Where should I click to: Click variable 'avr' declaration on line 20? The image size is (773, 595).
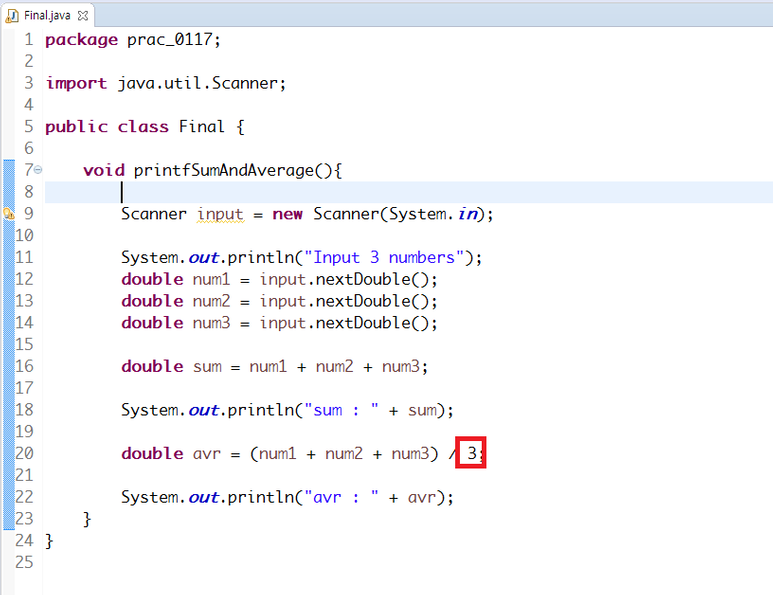(207, 454)
